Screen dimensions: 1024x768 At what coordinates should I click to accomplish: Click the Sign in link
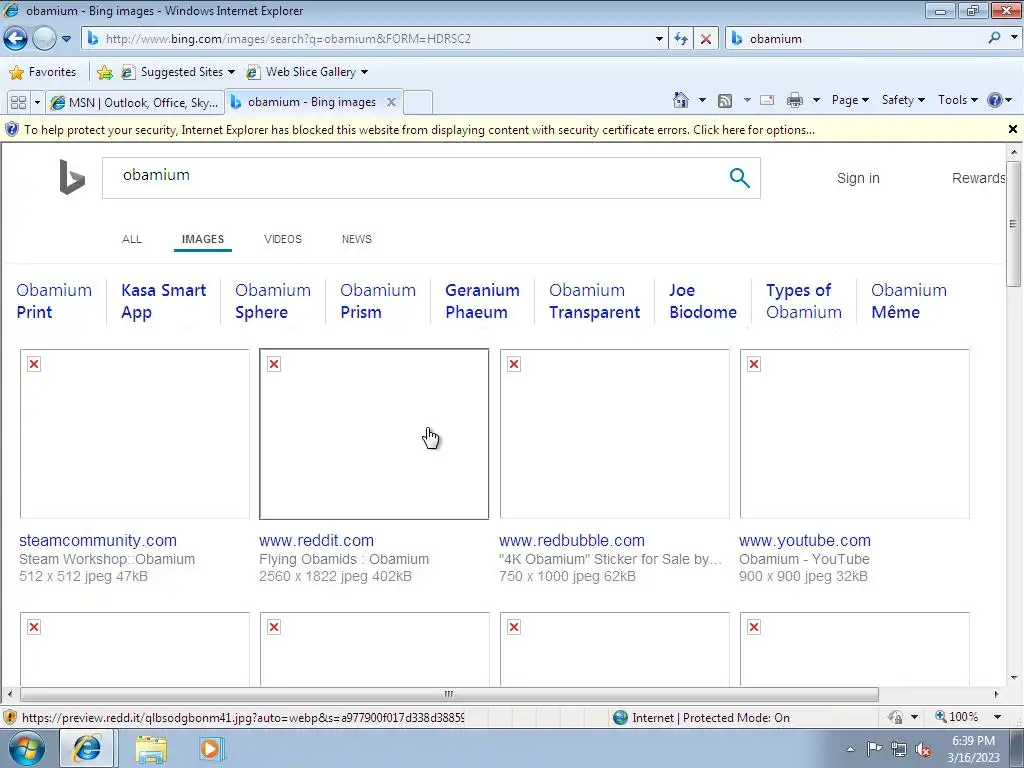[858, 178]
